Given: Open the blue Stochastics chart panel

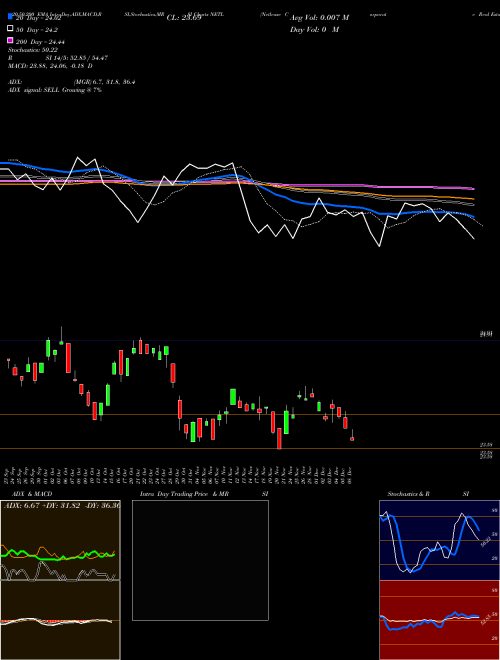Looking at the screenshot, I should (439, 540).
